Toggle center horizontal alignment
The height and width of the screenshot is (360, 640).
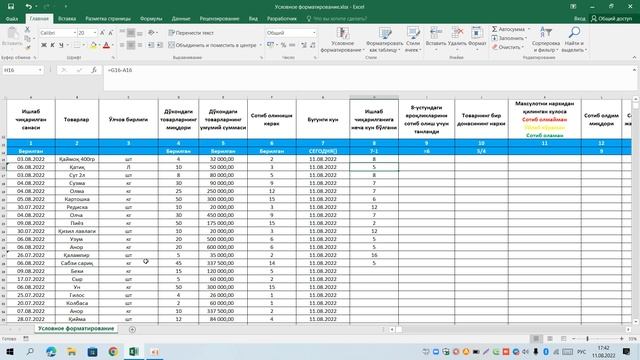tap(131, 45)
